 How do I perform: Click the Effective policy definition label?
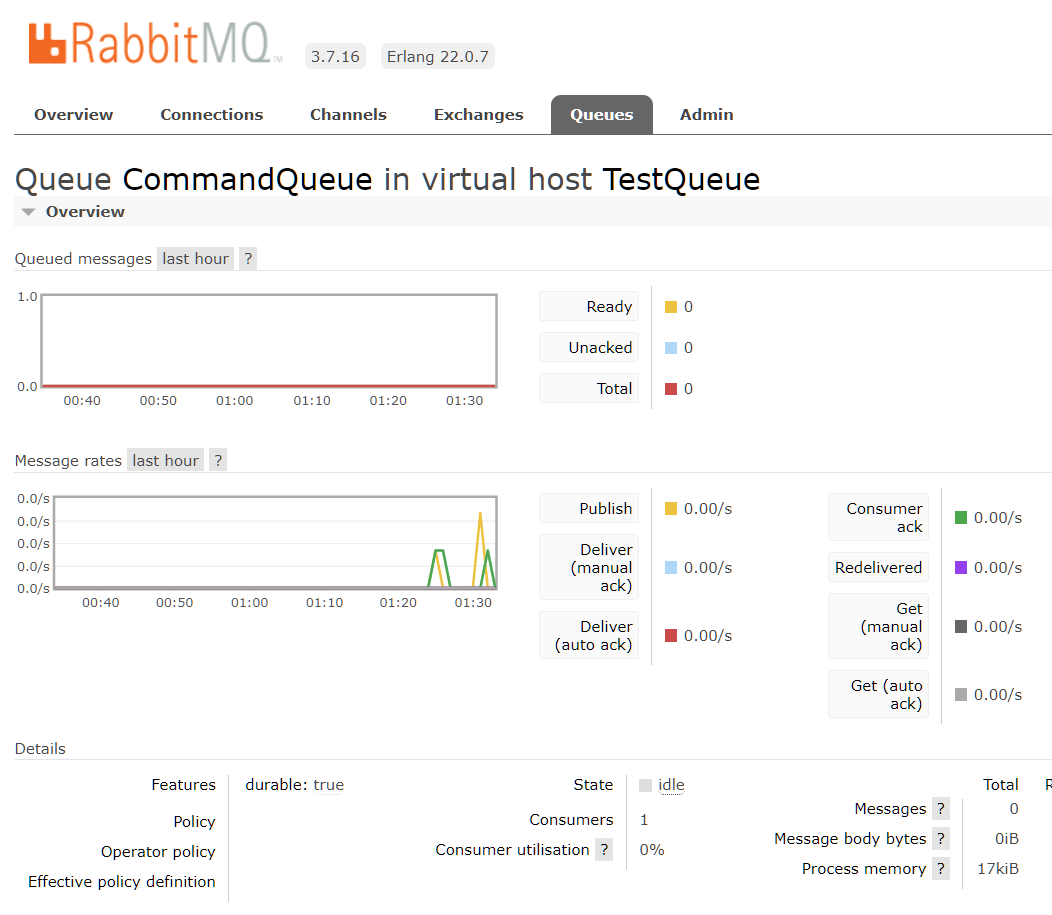(x=121, y=881)
